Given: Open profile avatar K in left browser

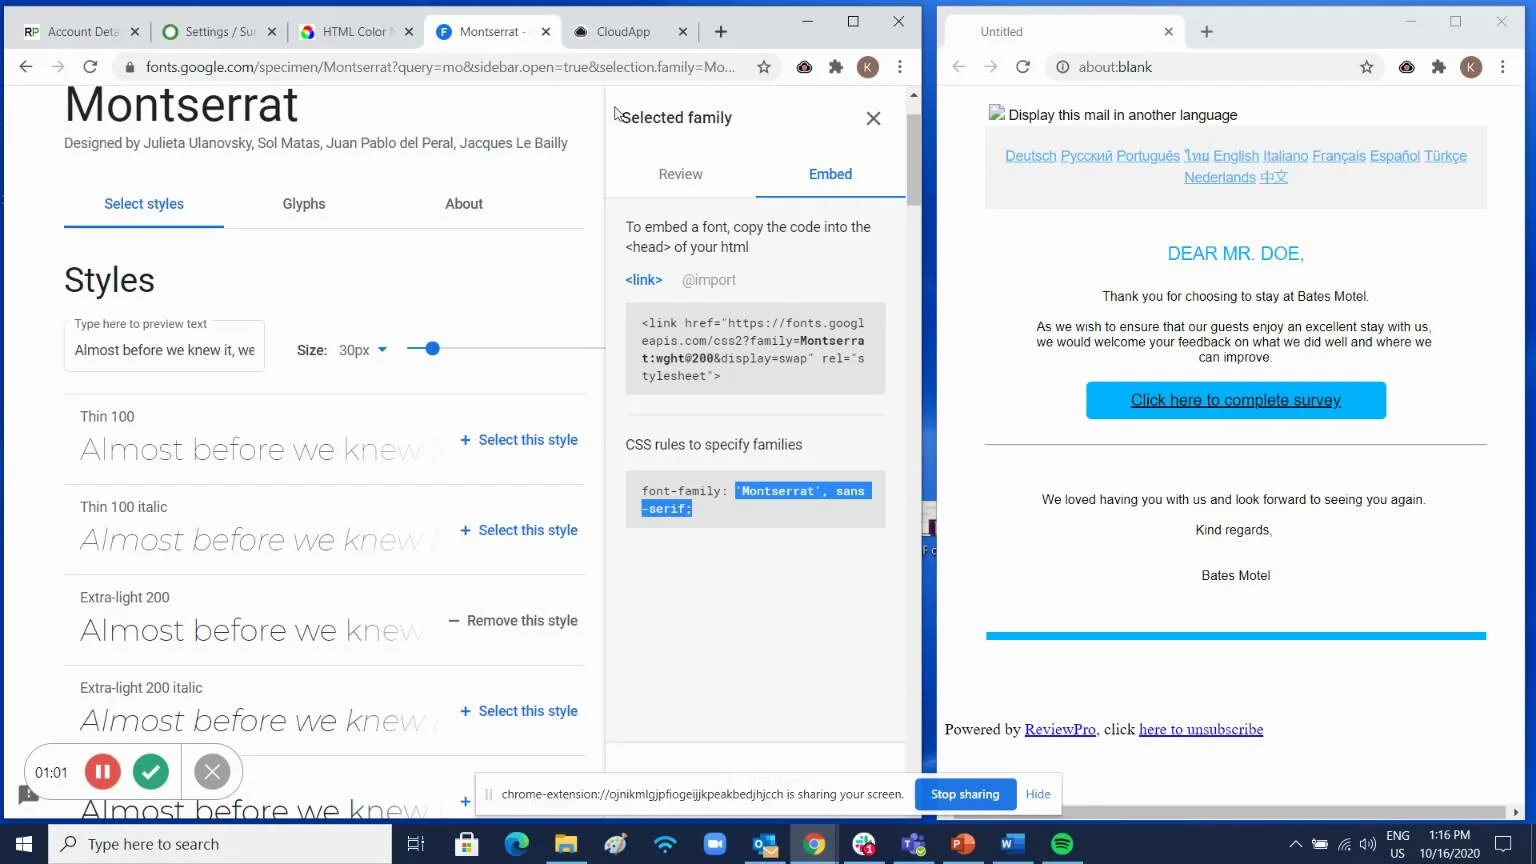Looking at the screenshot, I should coord(868,67).
